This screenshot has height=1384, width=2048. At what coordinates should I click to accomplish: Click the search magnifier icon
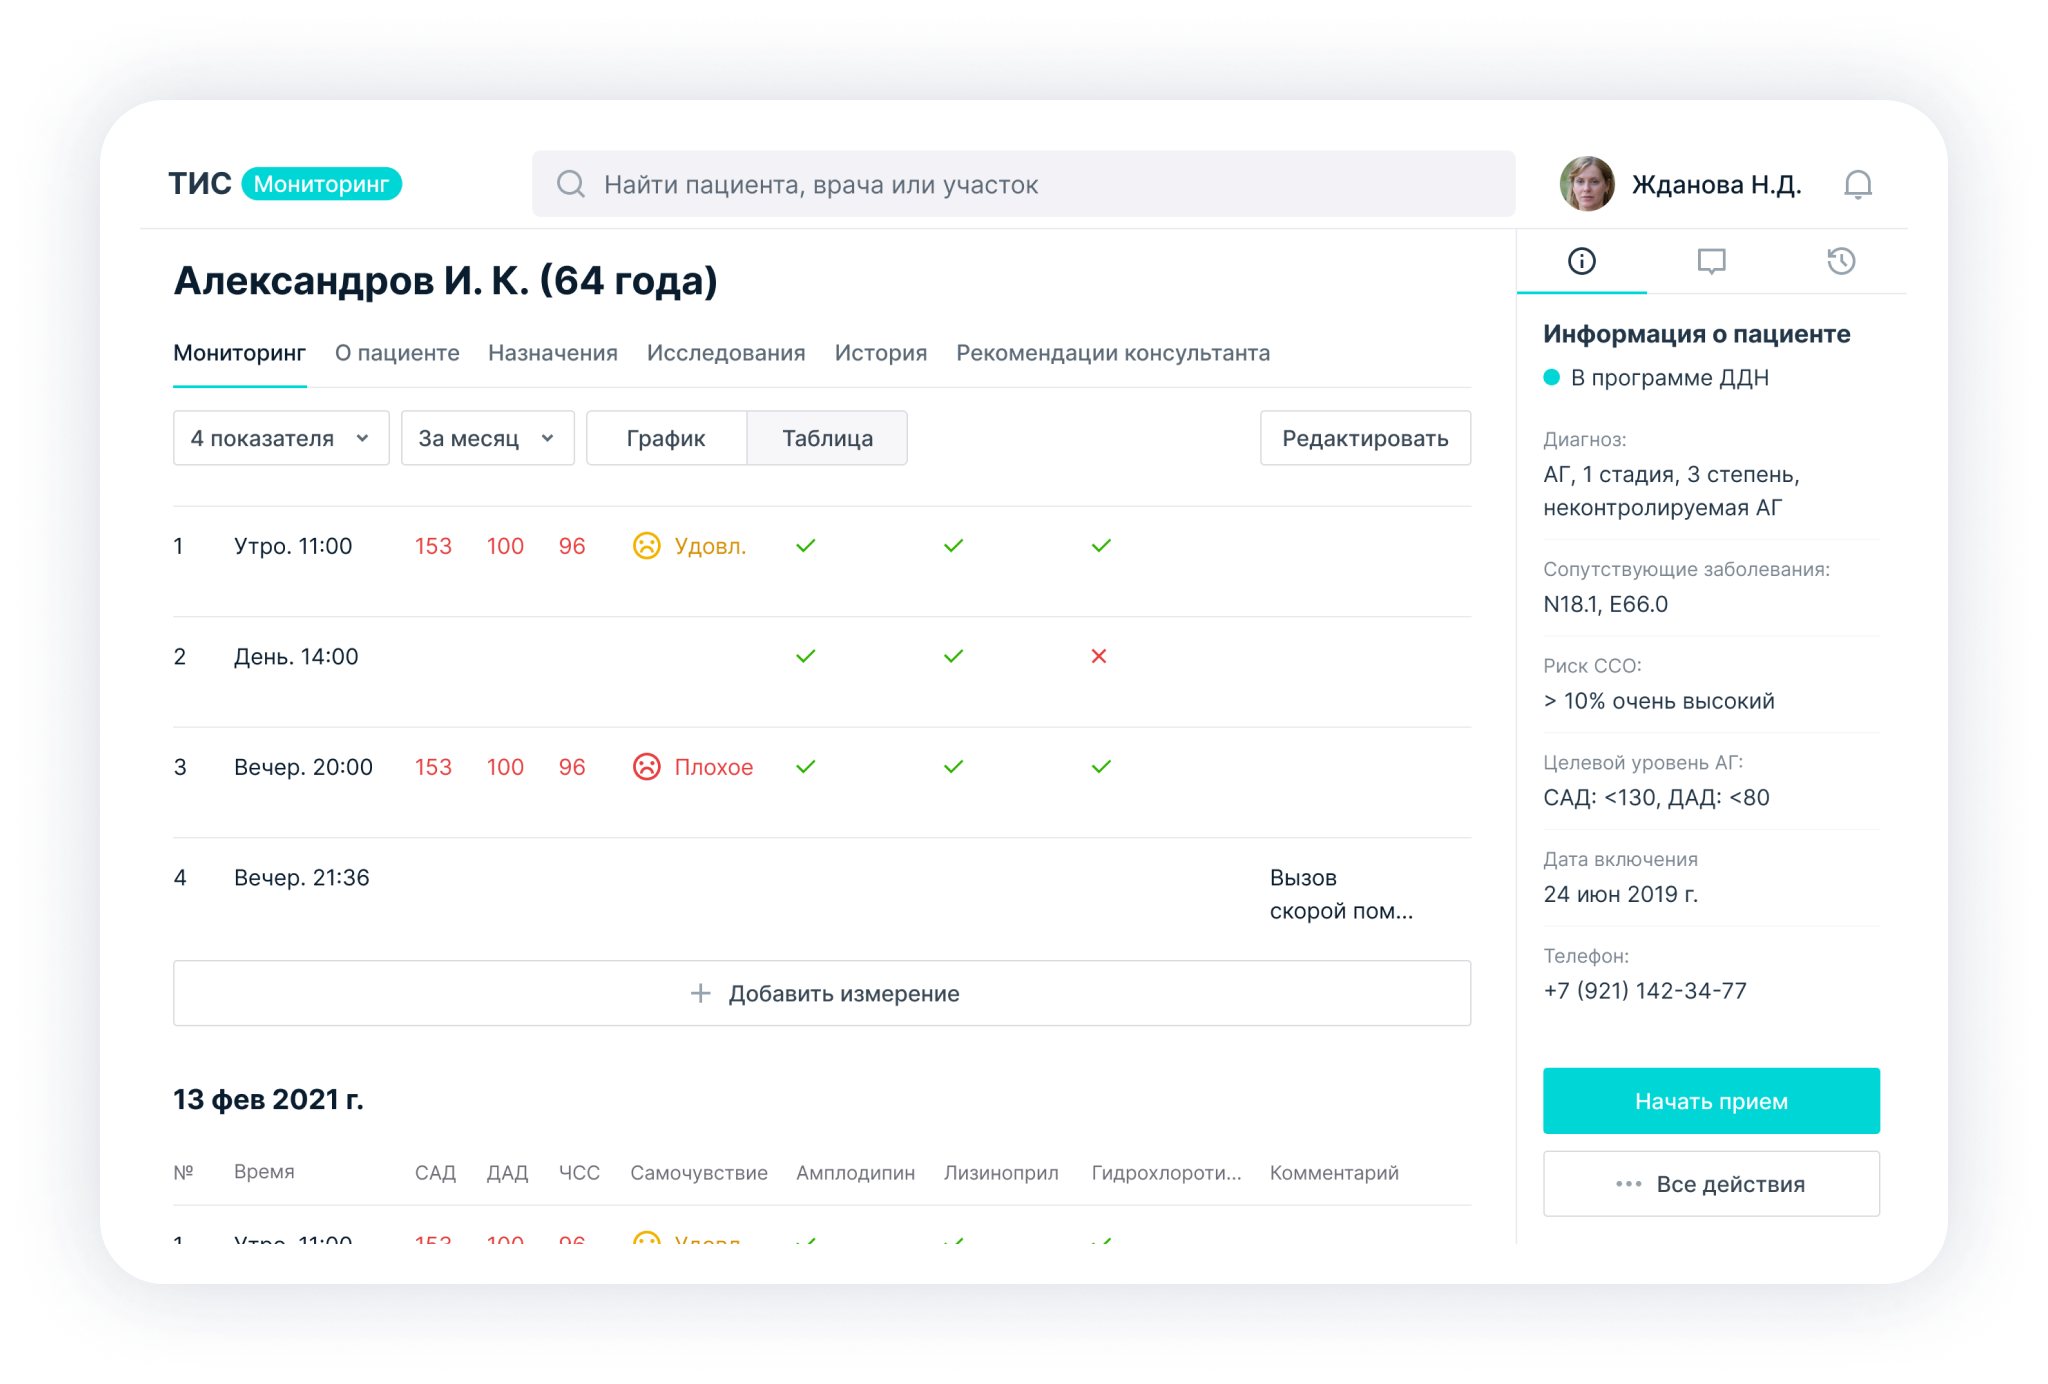coord(571,184)
